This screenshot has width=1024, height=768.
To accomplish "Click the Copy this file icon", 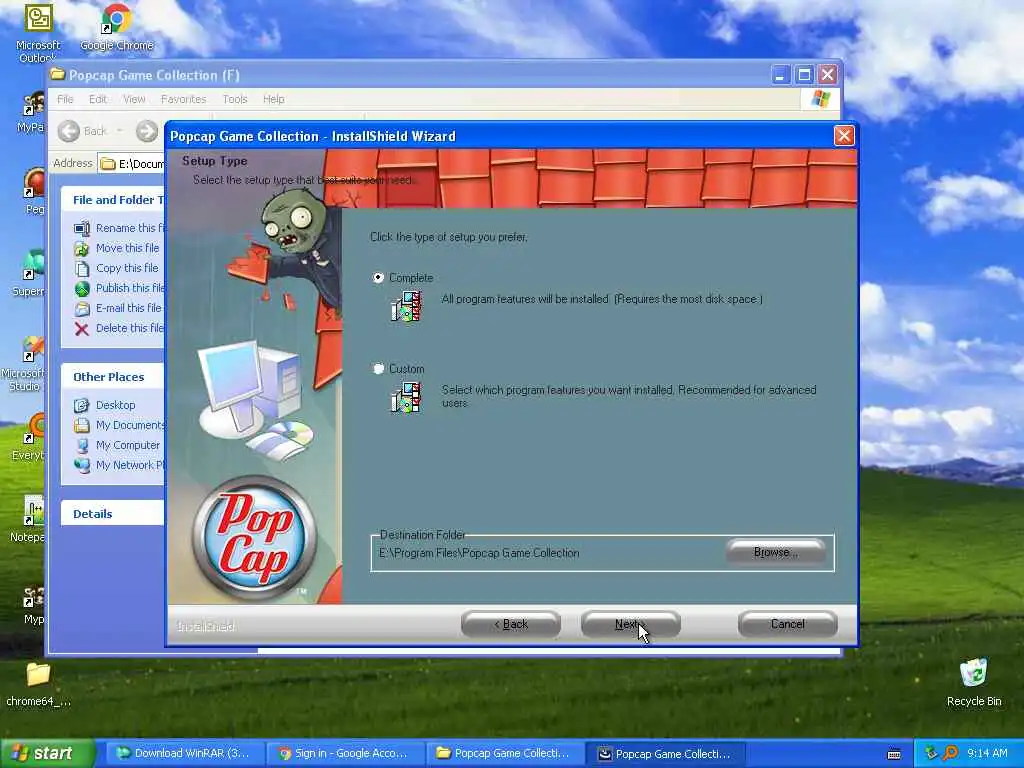I will [82, 268].
